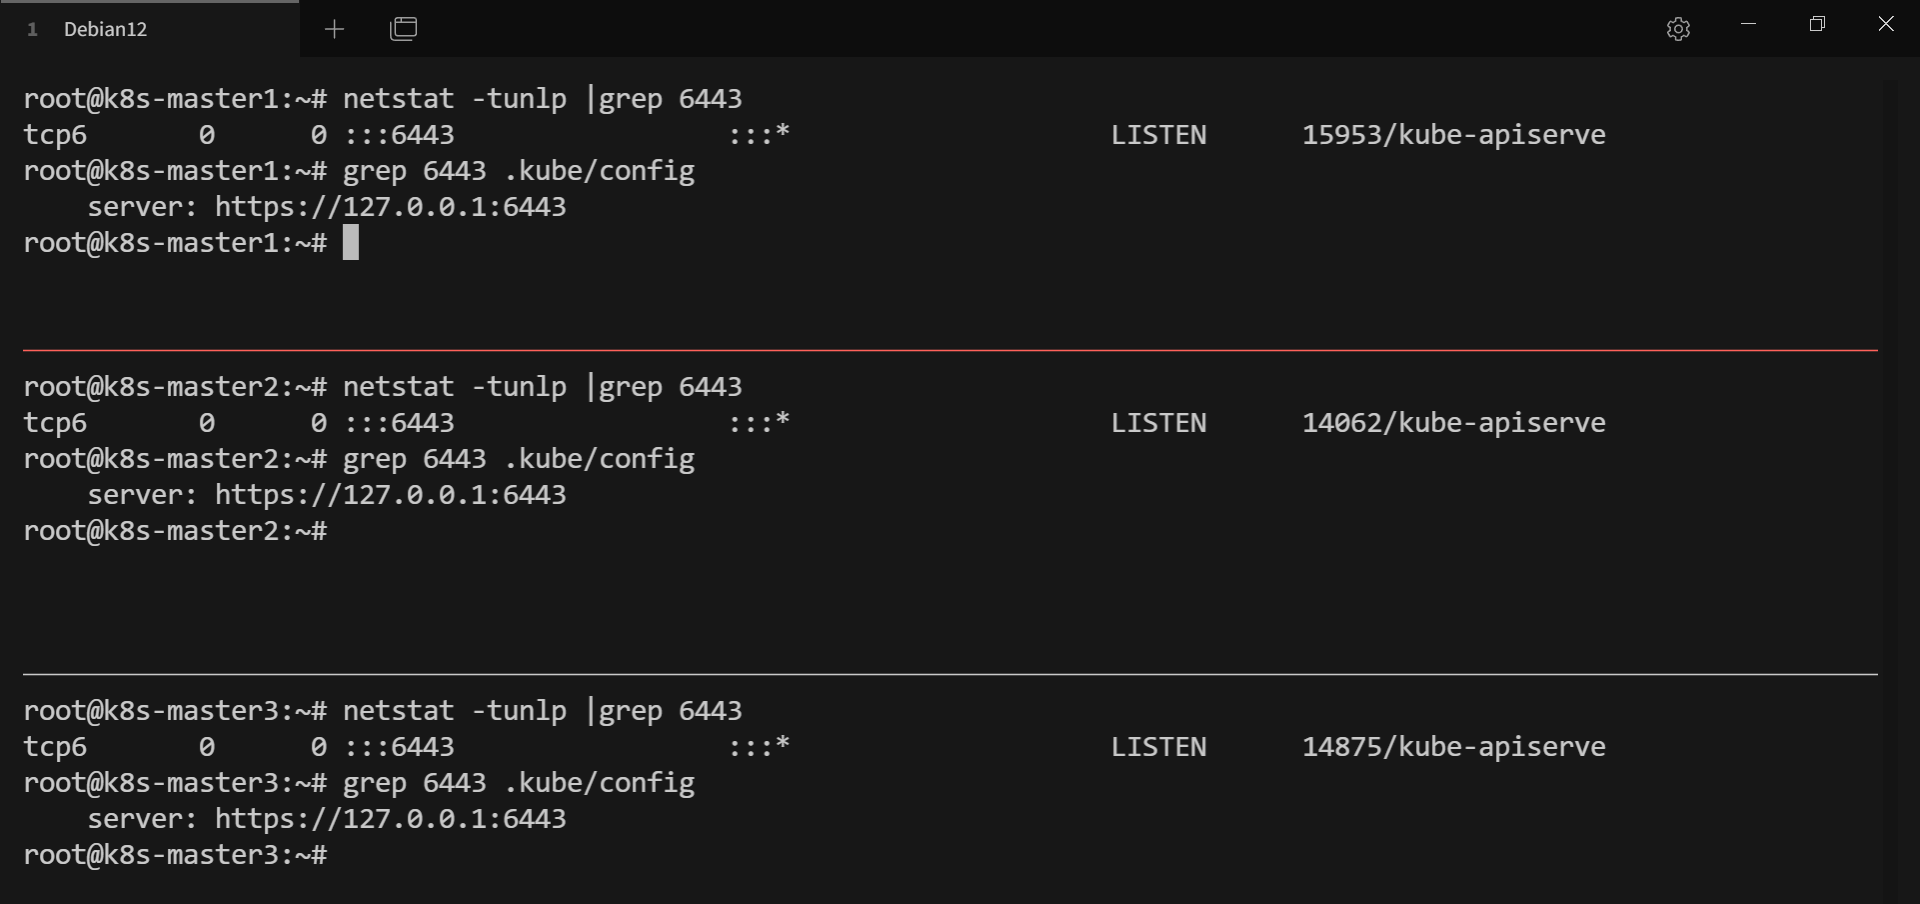This screenshot has height=904, width=1920.
Task: Click the gray divider above the master3 pane
Action: coord(950,674)
